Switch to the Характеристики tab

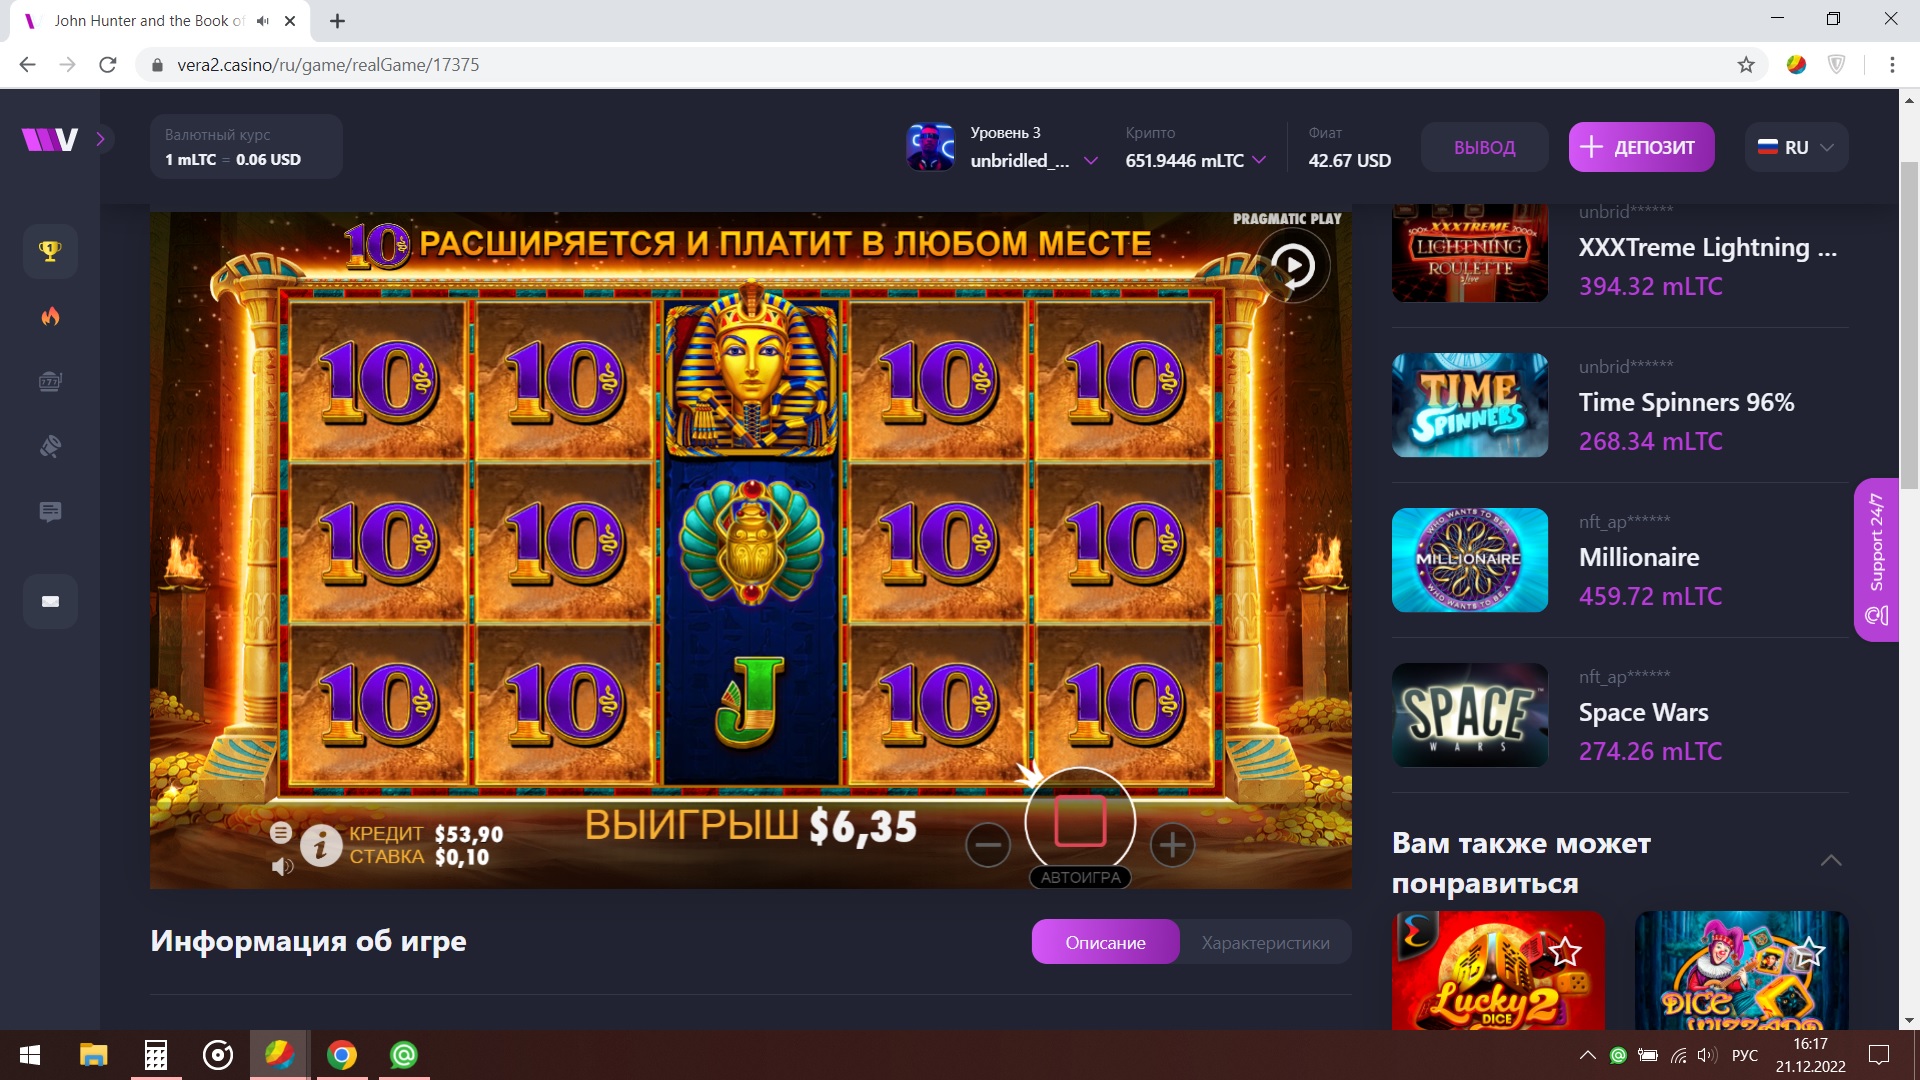coord(1265,942)
